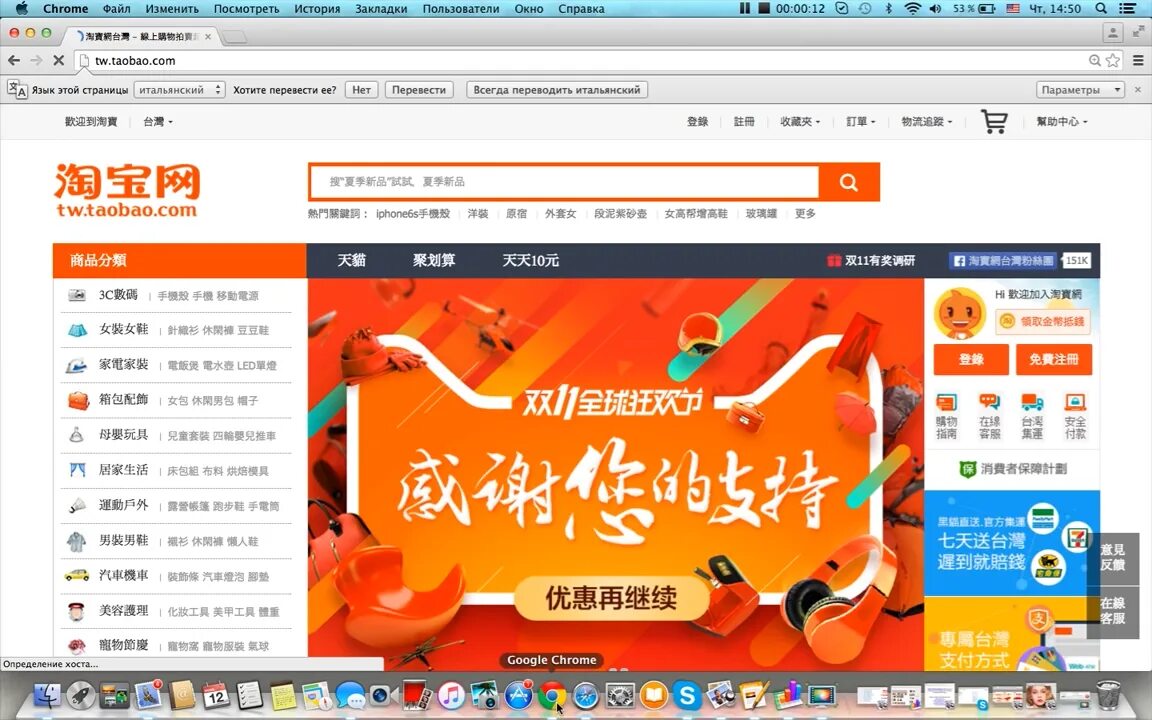Expand the 收藏夾 favorites dropdown

pyautogui.click(x=800, y=121)
